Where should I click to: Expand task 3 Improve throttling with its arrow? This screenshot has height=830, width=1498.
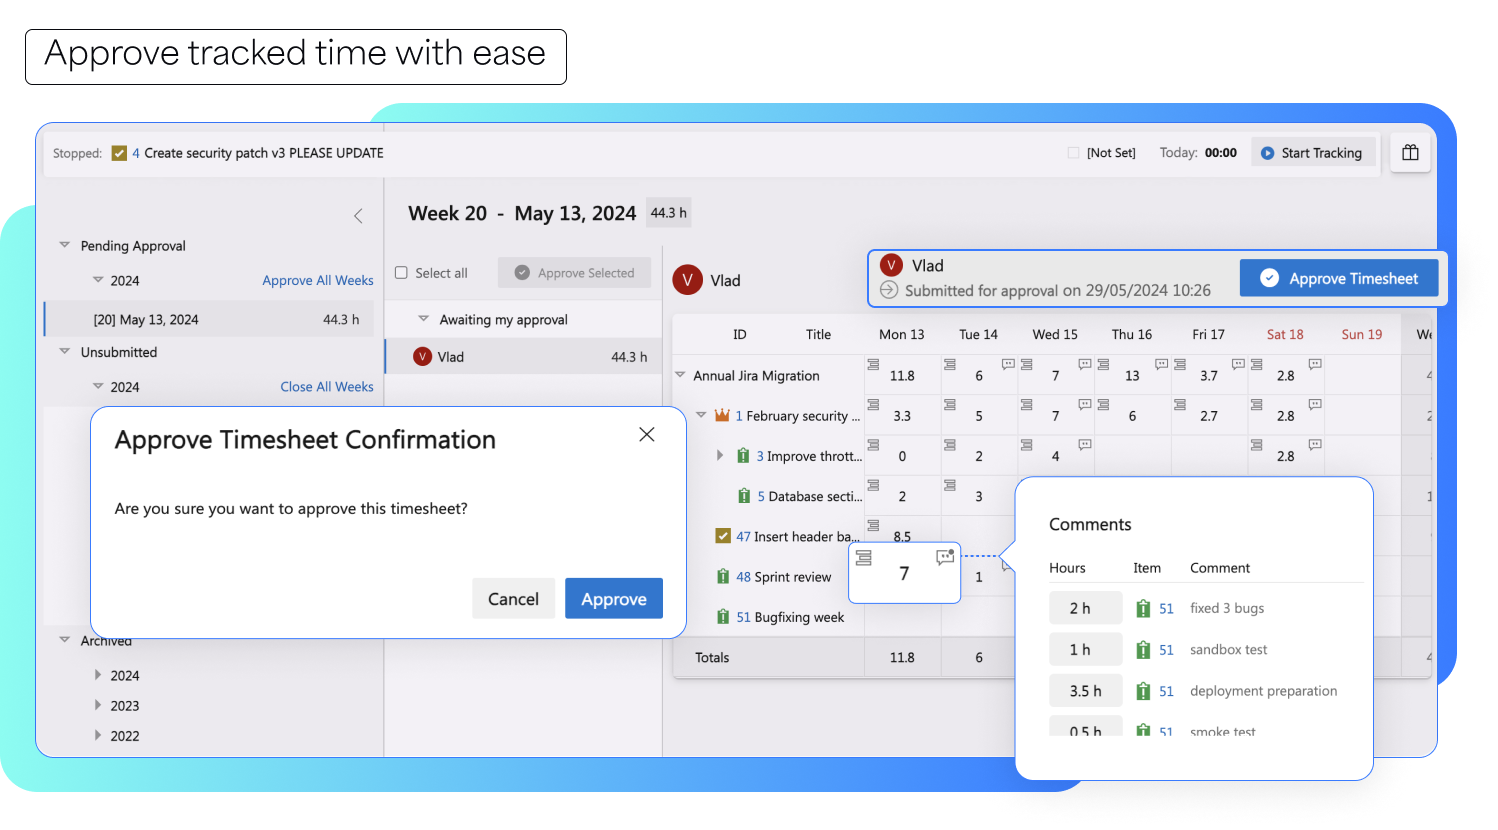[719, 455]
